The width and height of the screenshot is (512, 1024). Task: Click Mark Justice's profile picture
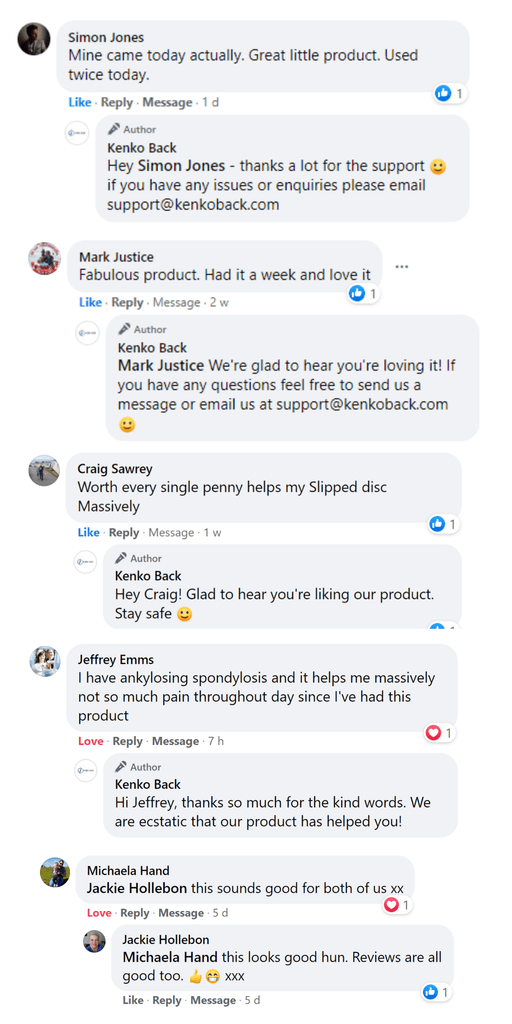(44, 259)
